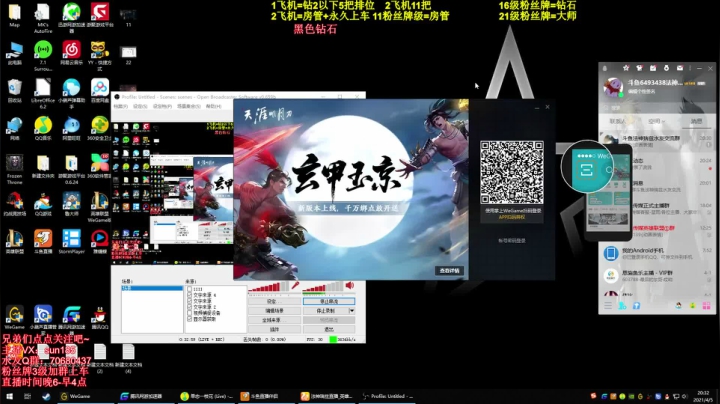Open the skin (shirt) icon in QQ header
Viewport: 720px width, 404px height.
(x=639, y=68)
